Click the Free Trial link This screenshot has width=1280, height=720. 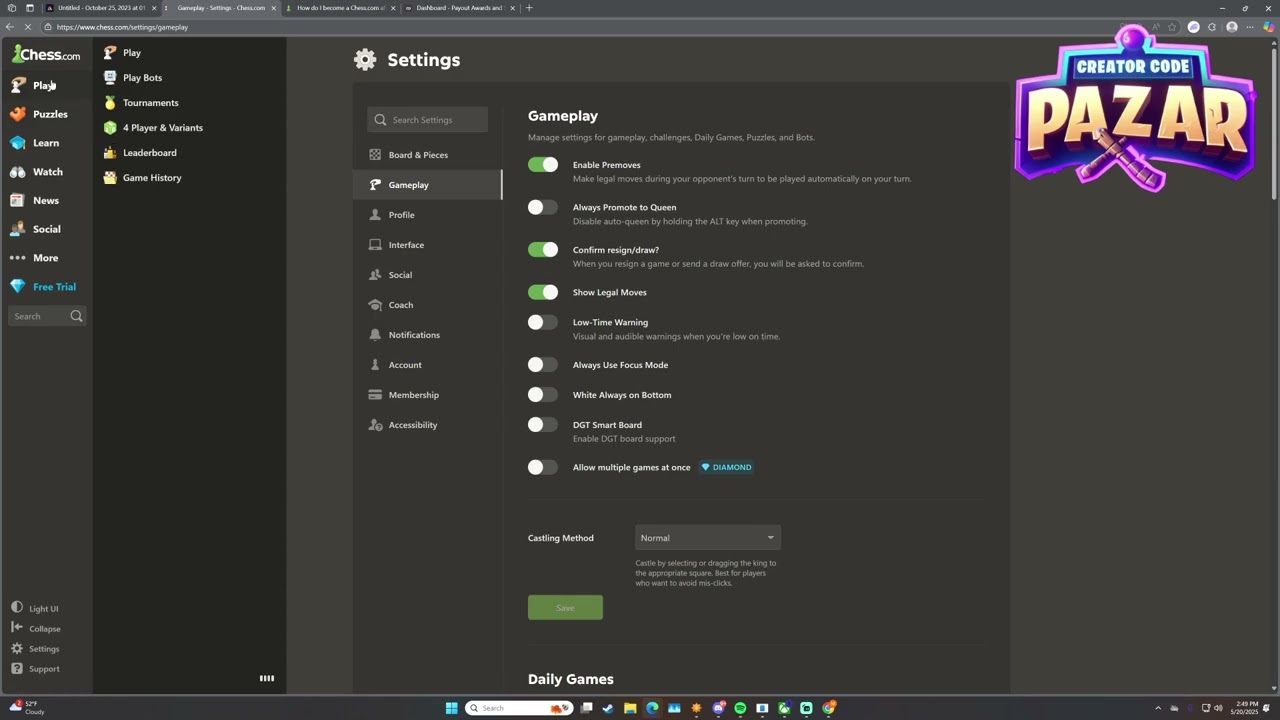[54, 287]
